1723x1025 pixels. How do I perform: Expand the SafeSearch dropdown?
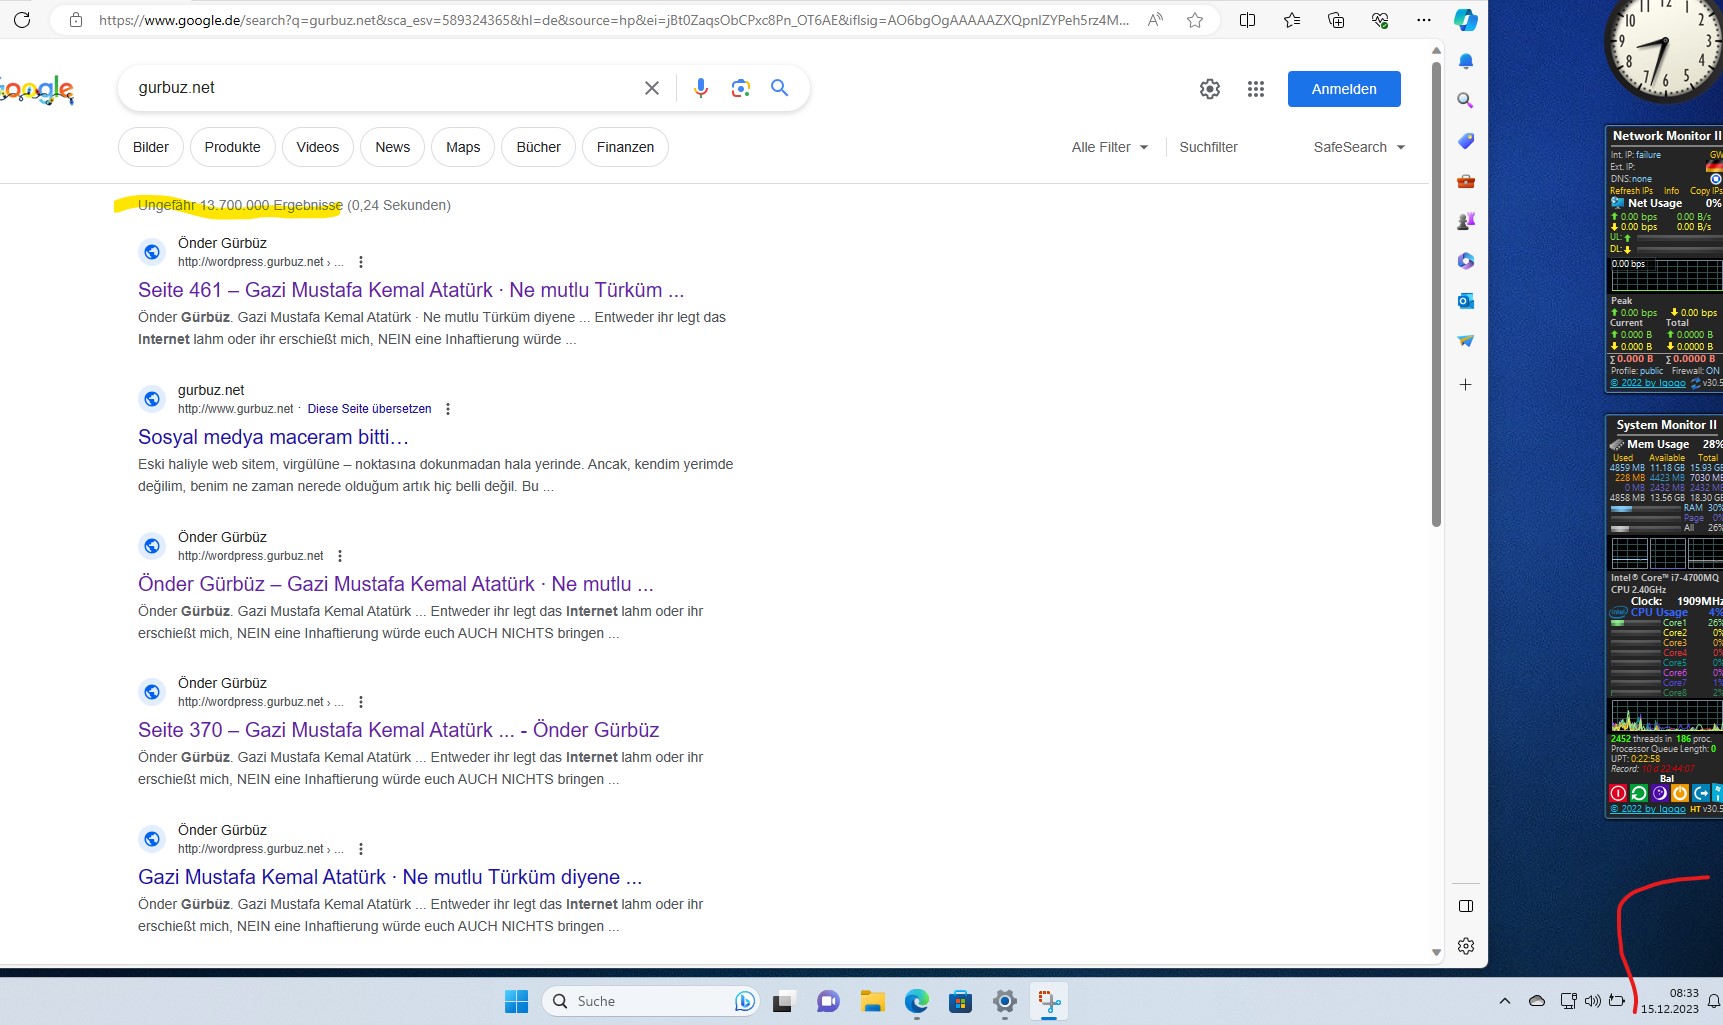point(1359,147)
